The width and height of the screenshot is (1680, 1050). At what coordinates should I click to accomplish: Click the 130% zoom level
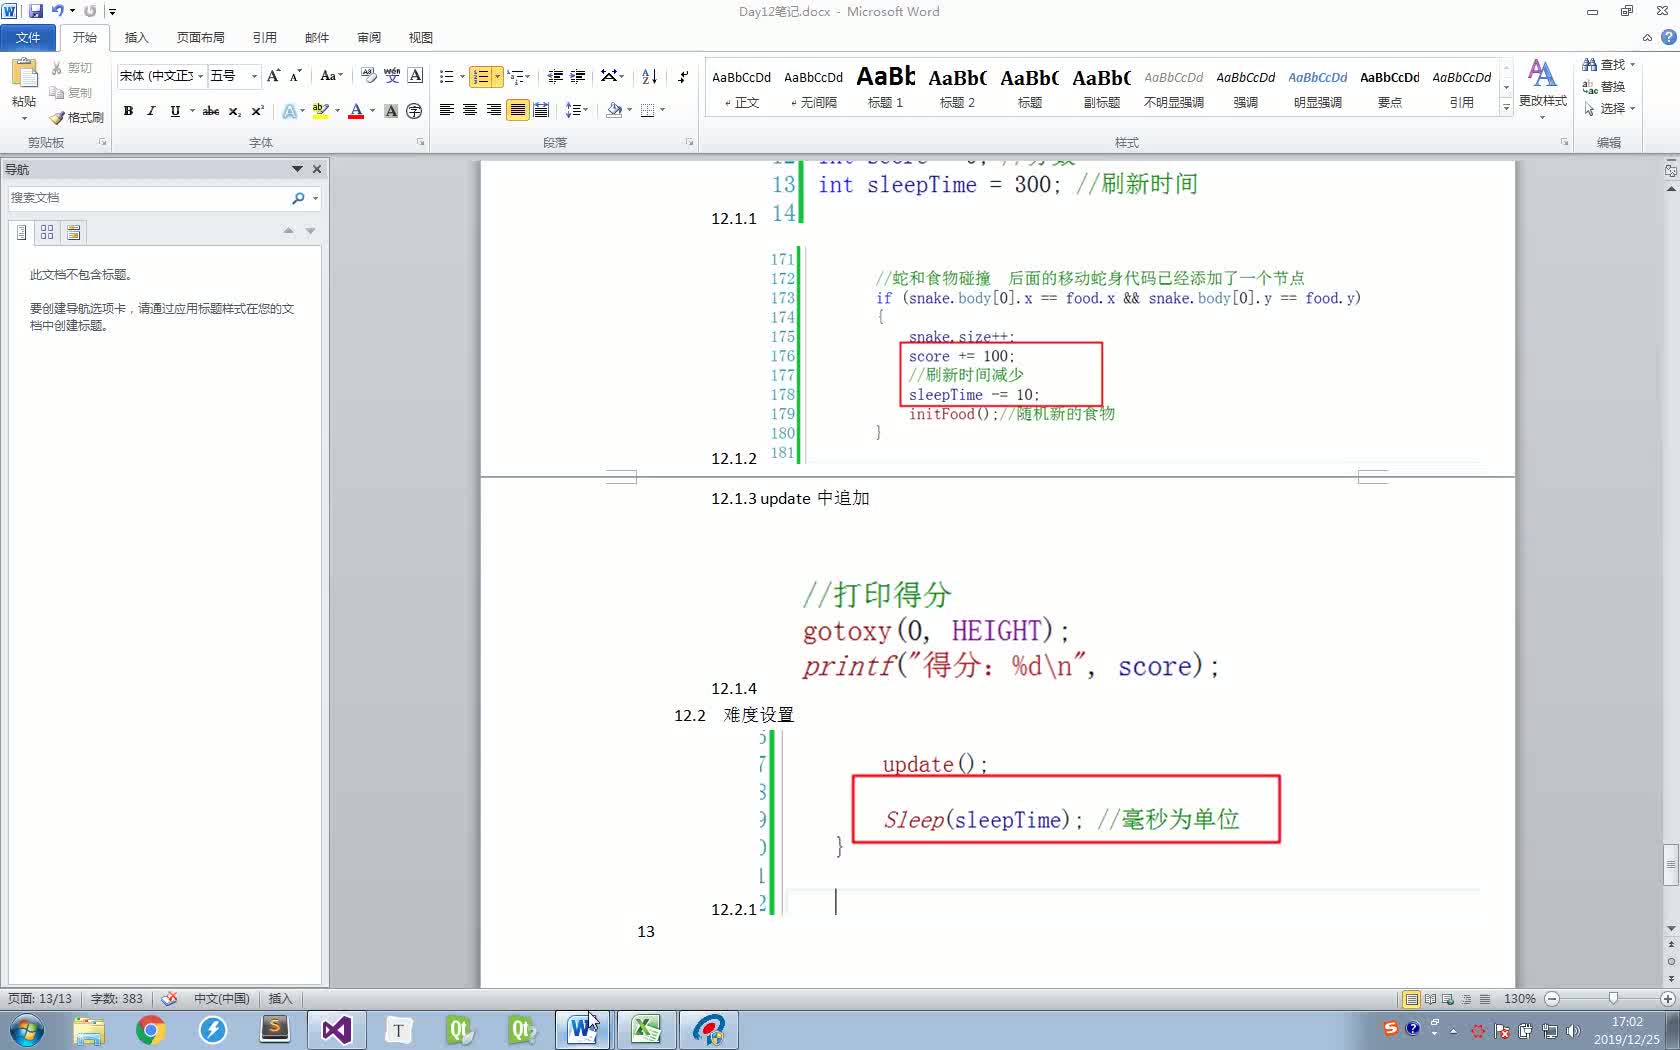pos(1519,998)
